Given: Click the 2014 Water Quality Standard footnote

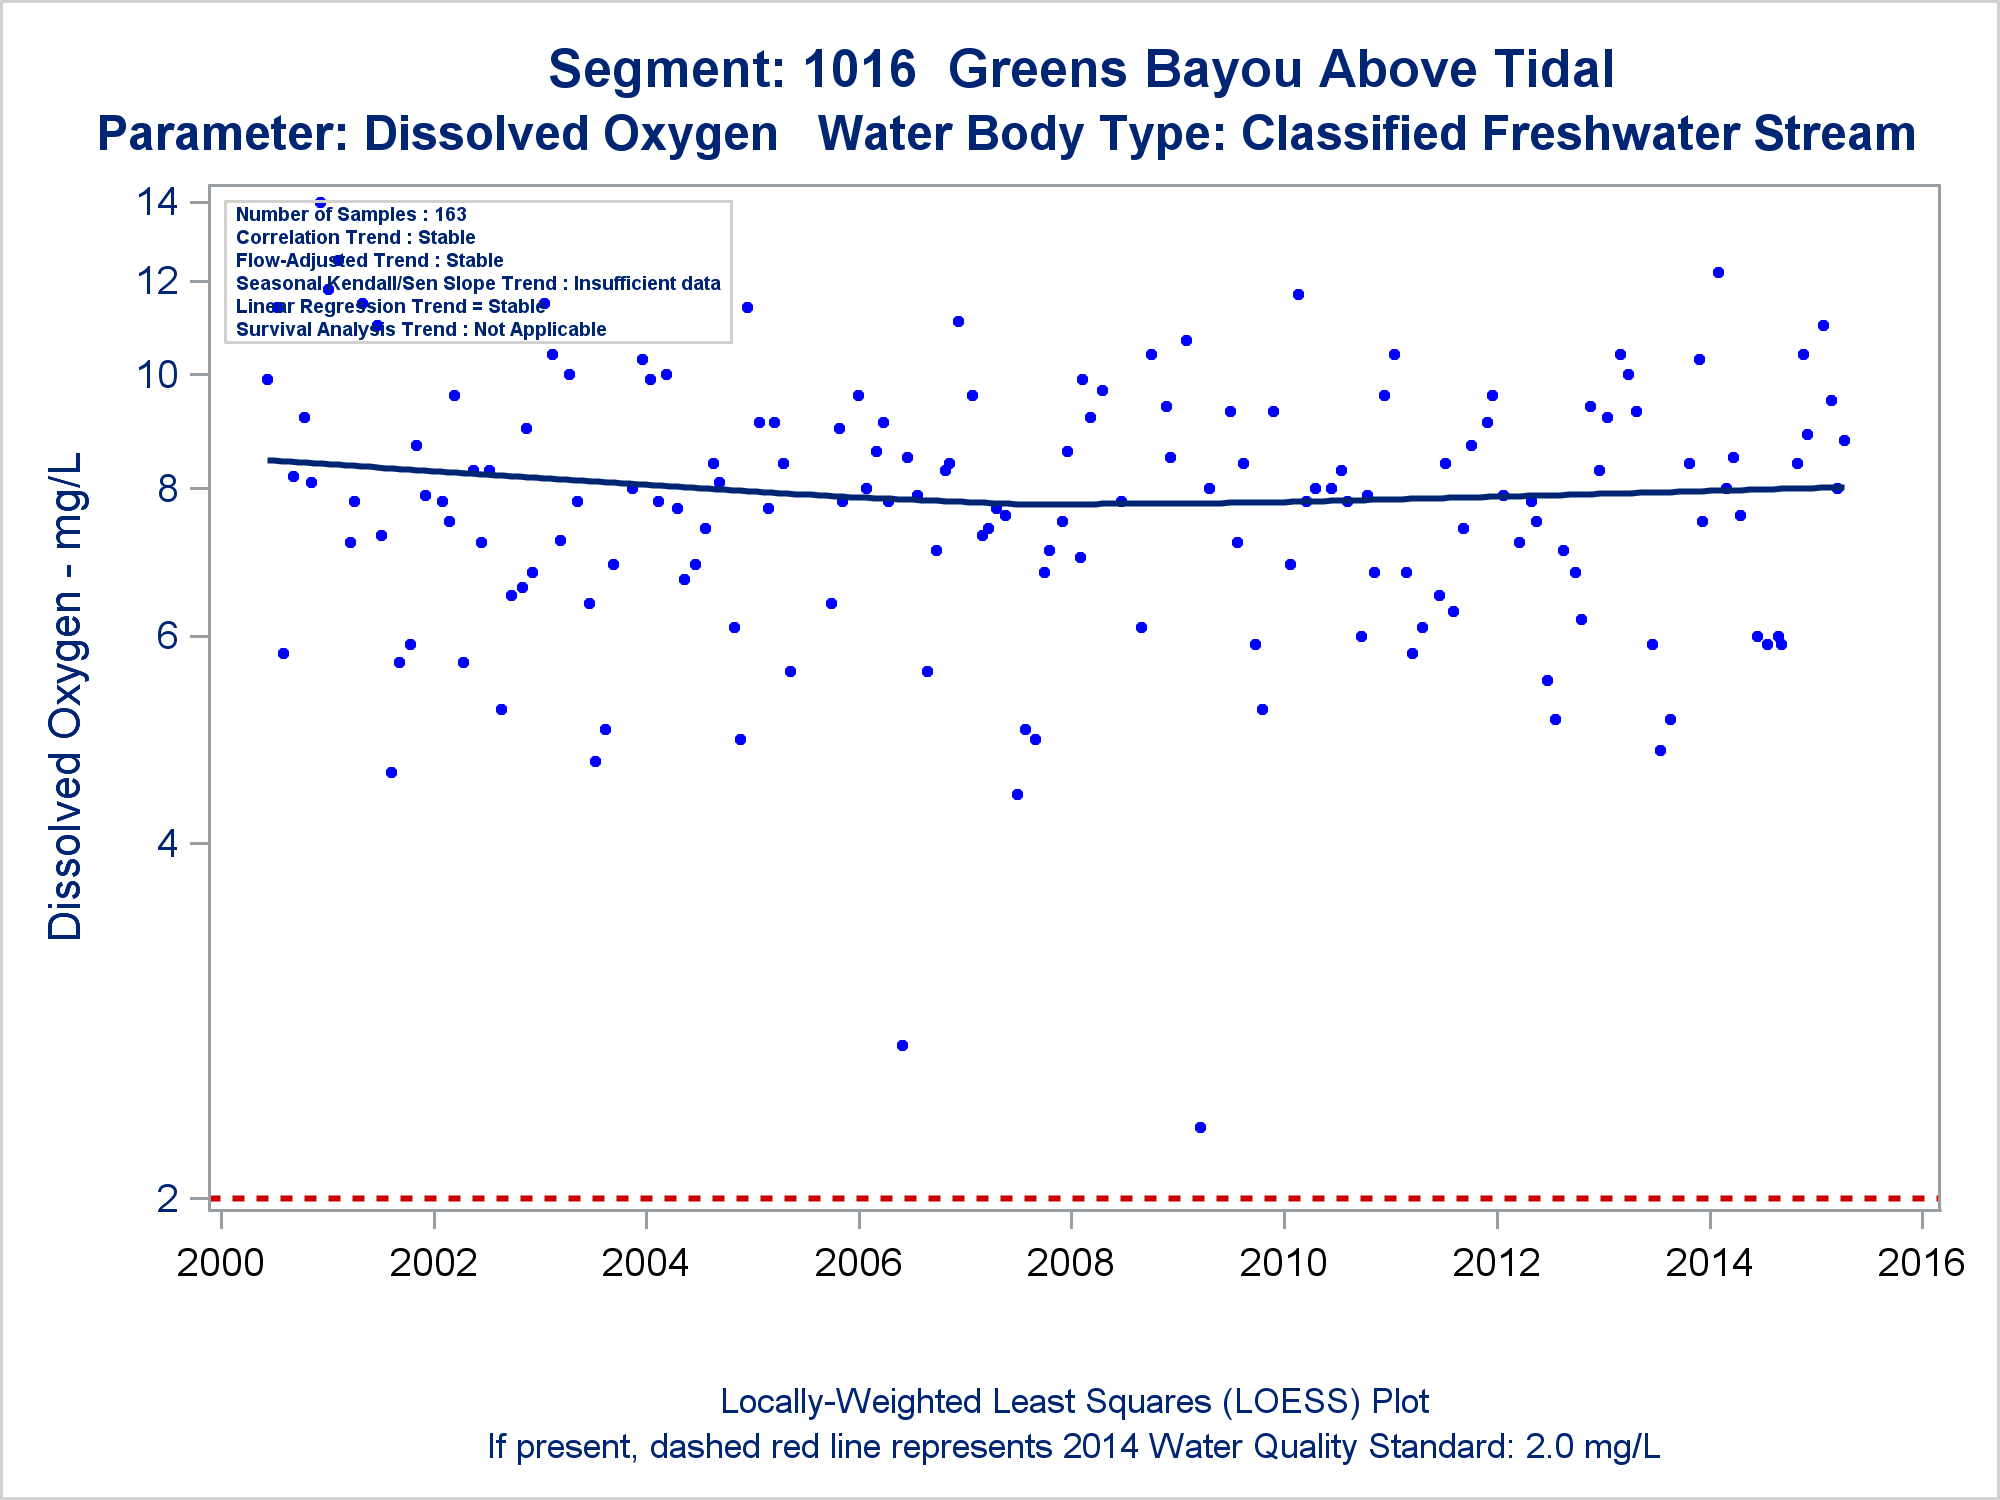Looking at the screenshot, I should tap(1074, 1446).
